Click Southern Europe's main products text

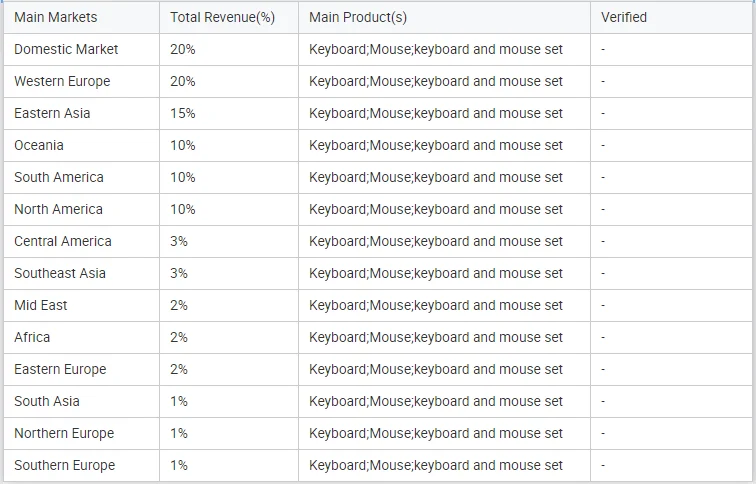436,465
